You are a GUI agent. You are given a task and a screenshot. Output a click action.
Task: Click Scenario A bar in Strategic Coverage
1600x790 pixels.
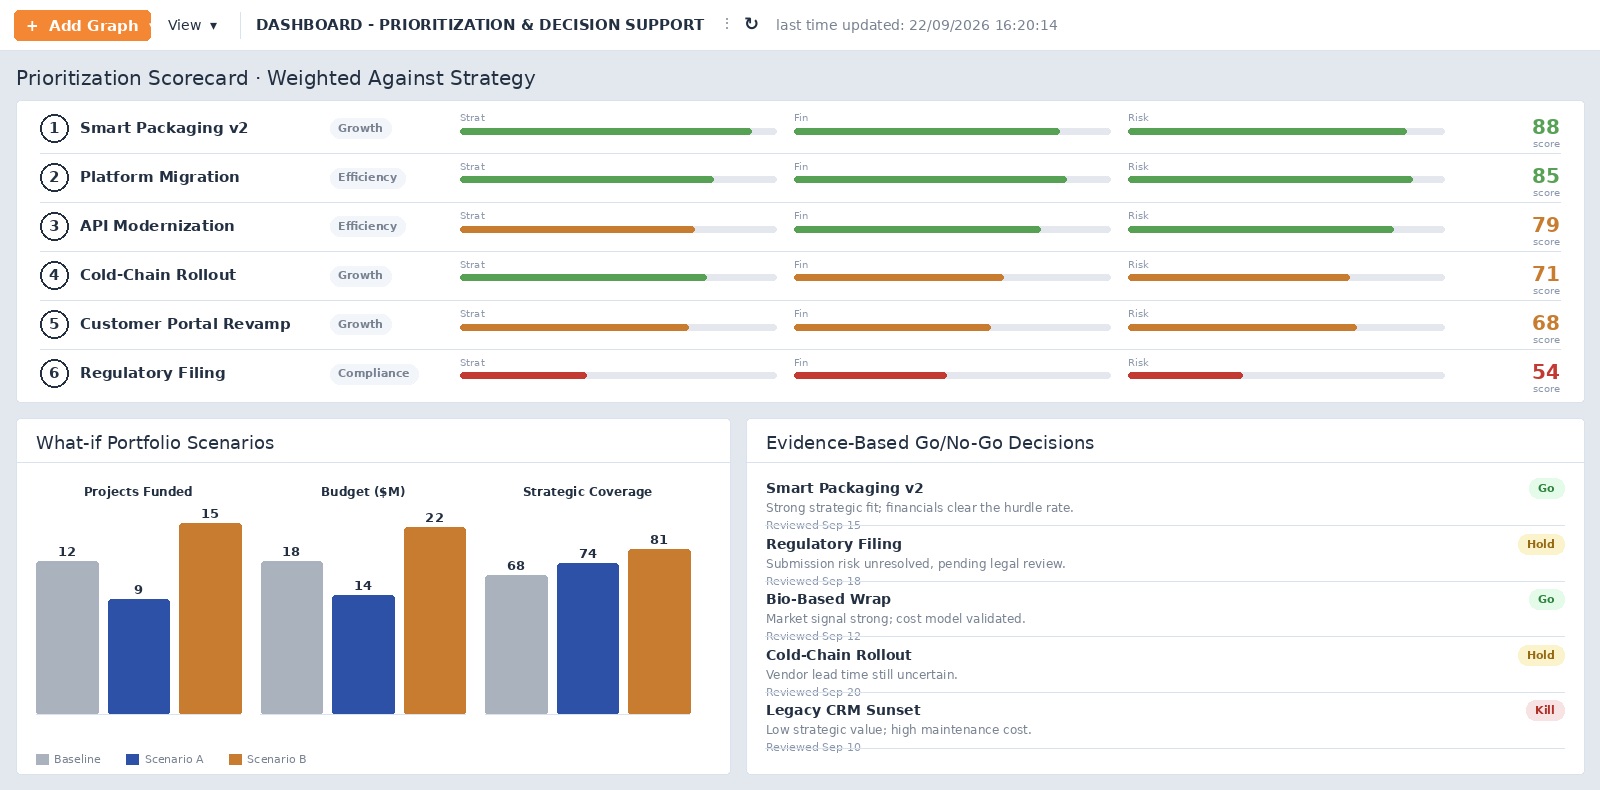588,639
